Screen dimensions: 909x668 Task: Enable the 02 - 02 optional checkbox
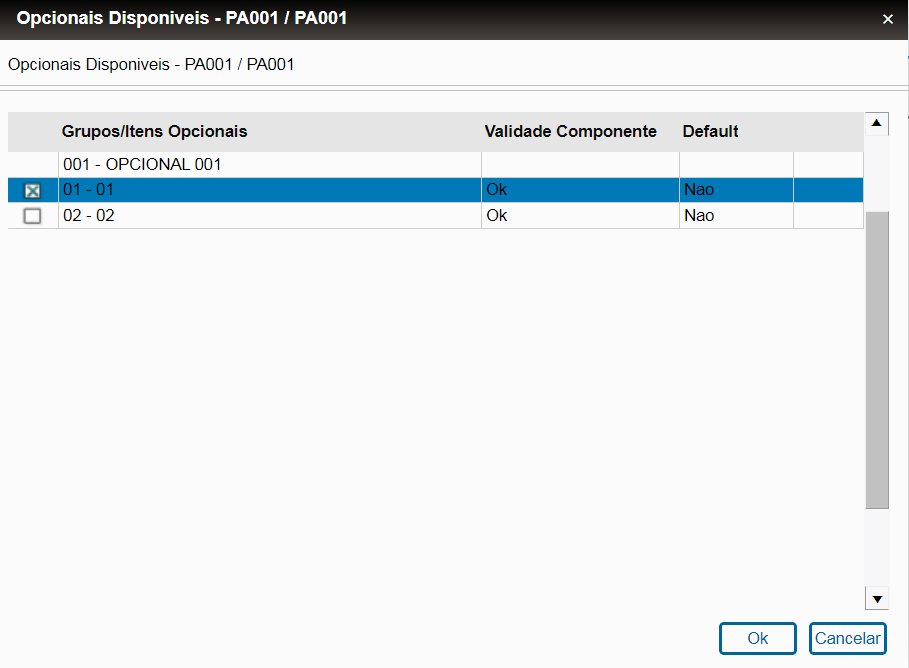(32, 216)
